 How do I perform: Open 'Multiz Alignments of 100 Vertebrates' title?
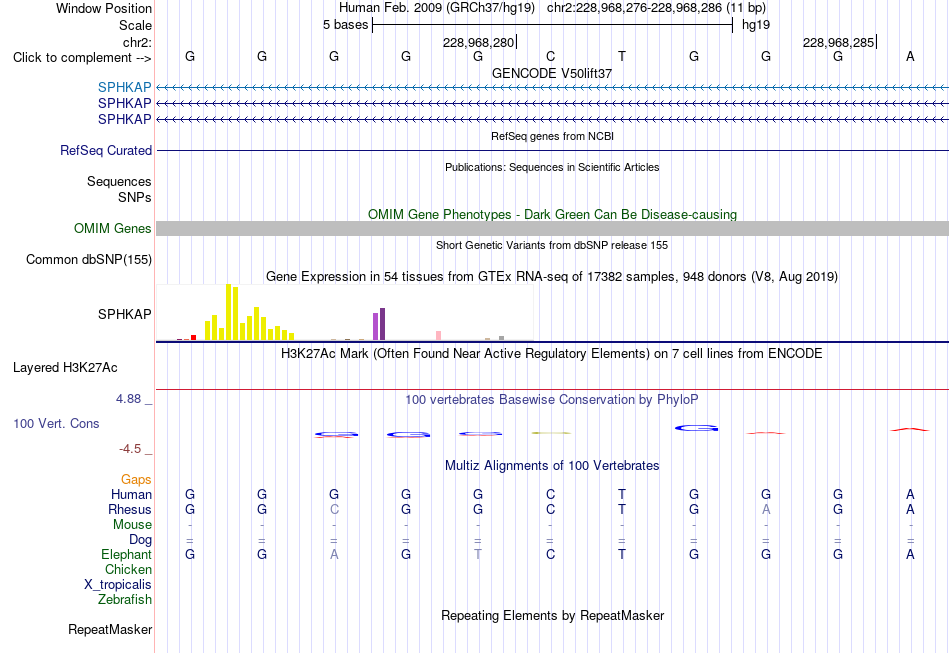[552, 466]
